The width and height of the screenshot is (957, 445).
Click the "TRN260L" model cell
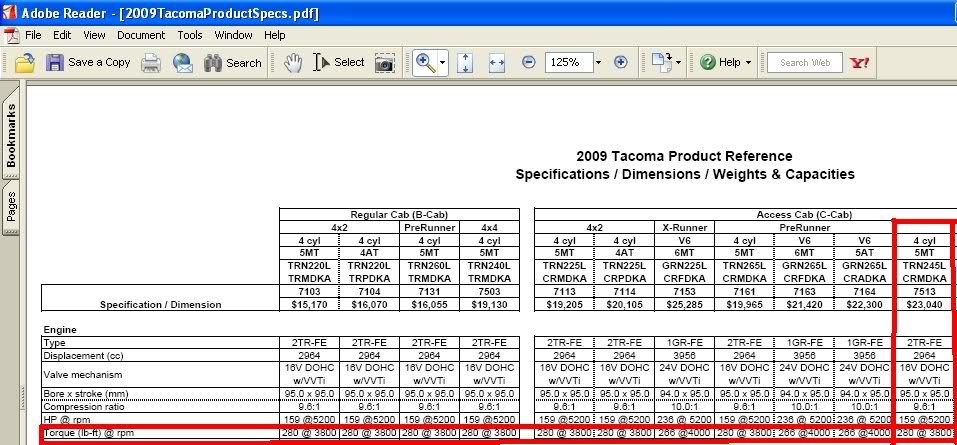point(430,266)
